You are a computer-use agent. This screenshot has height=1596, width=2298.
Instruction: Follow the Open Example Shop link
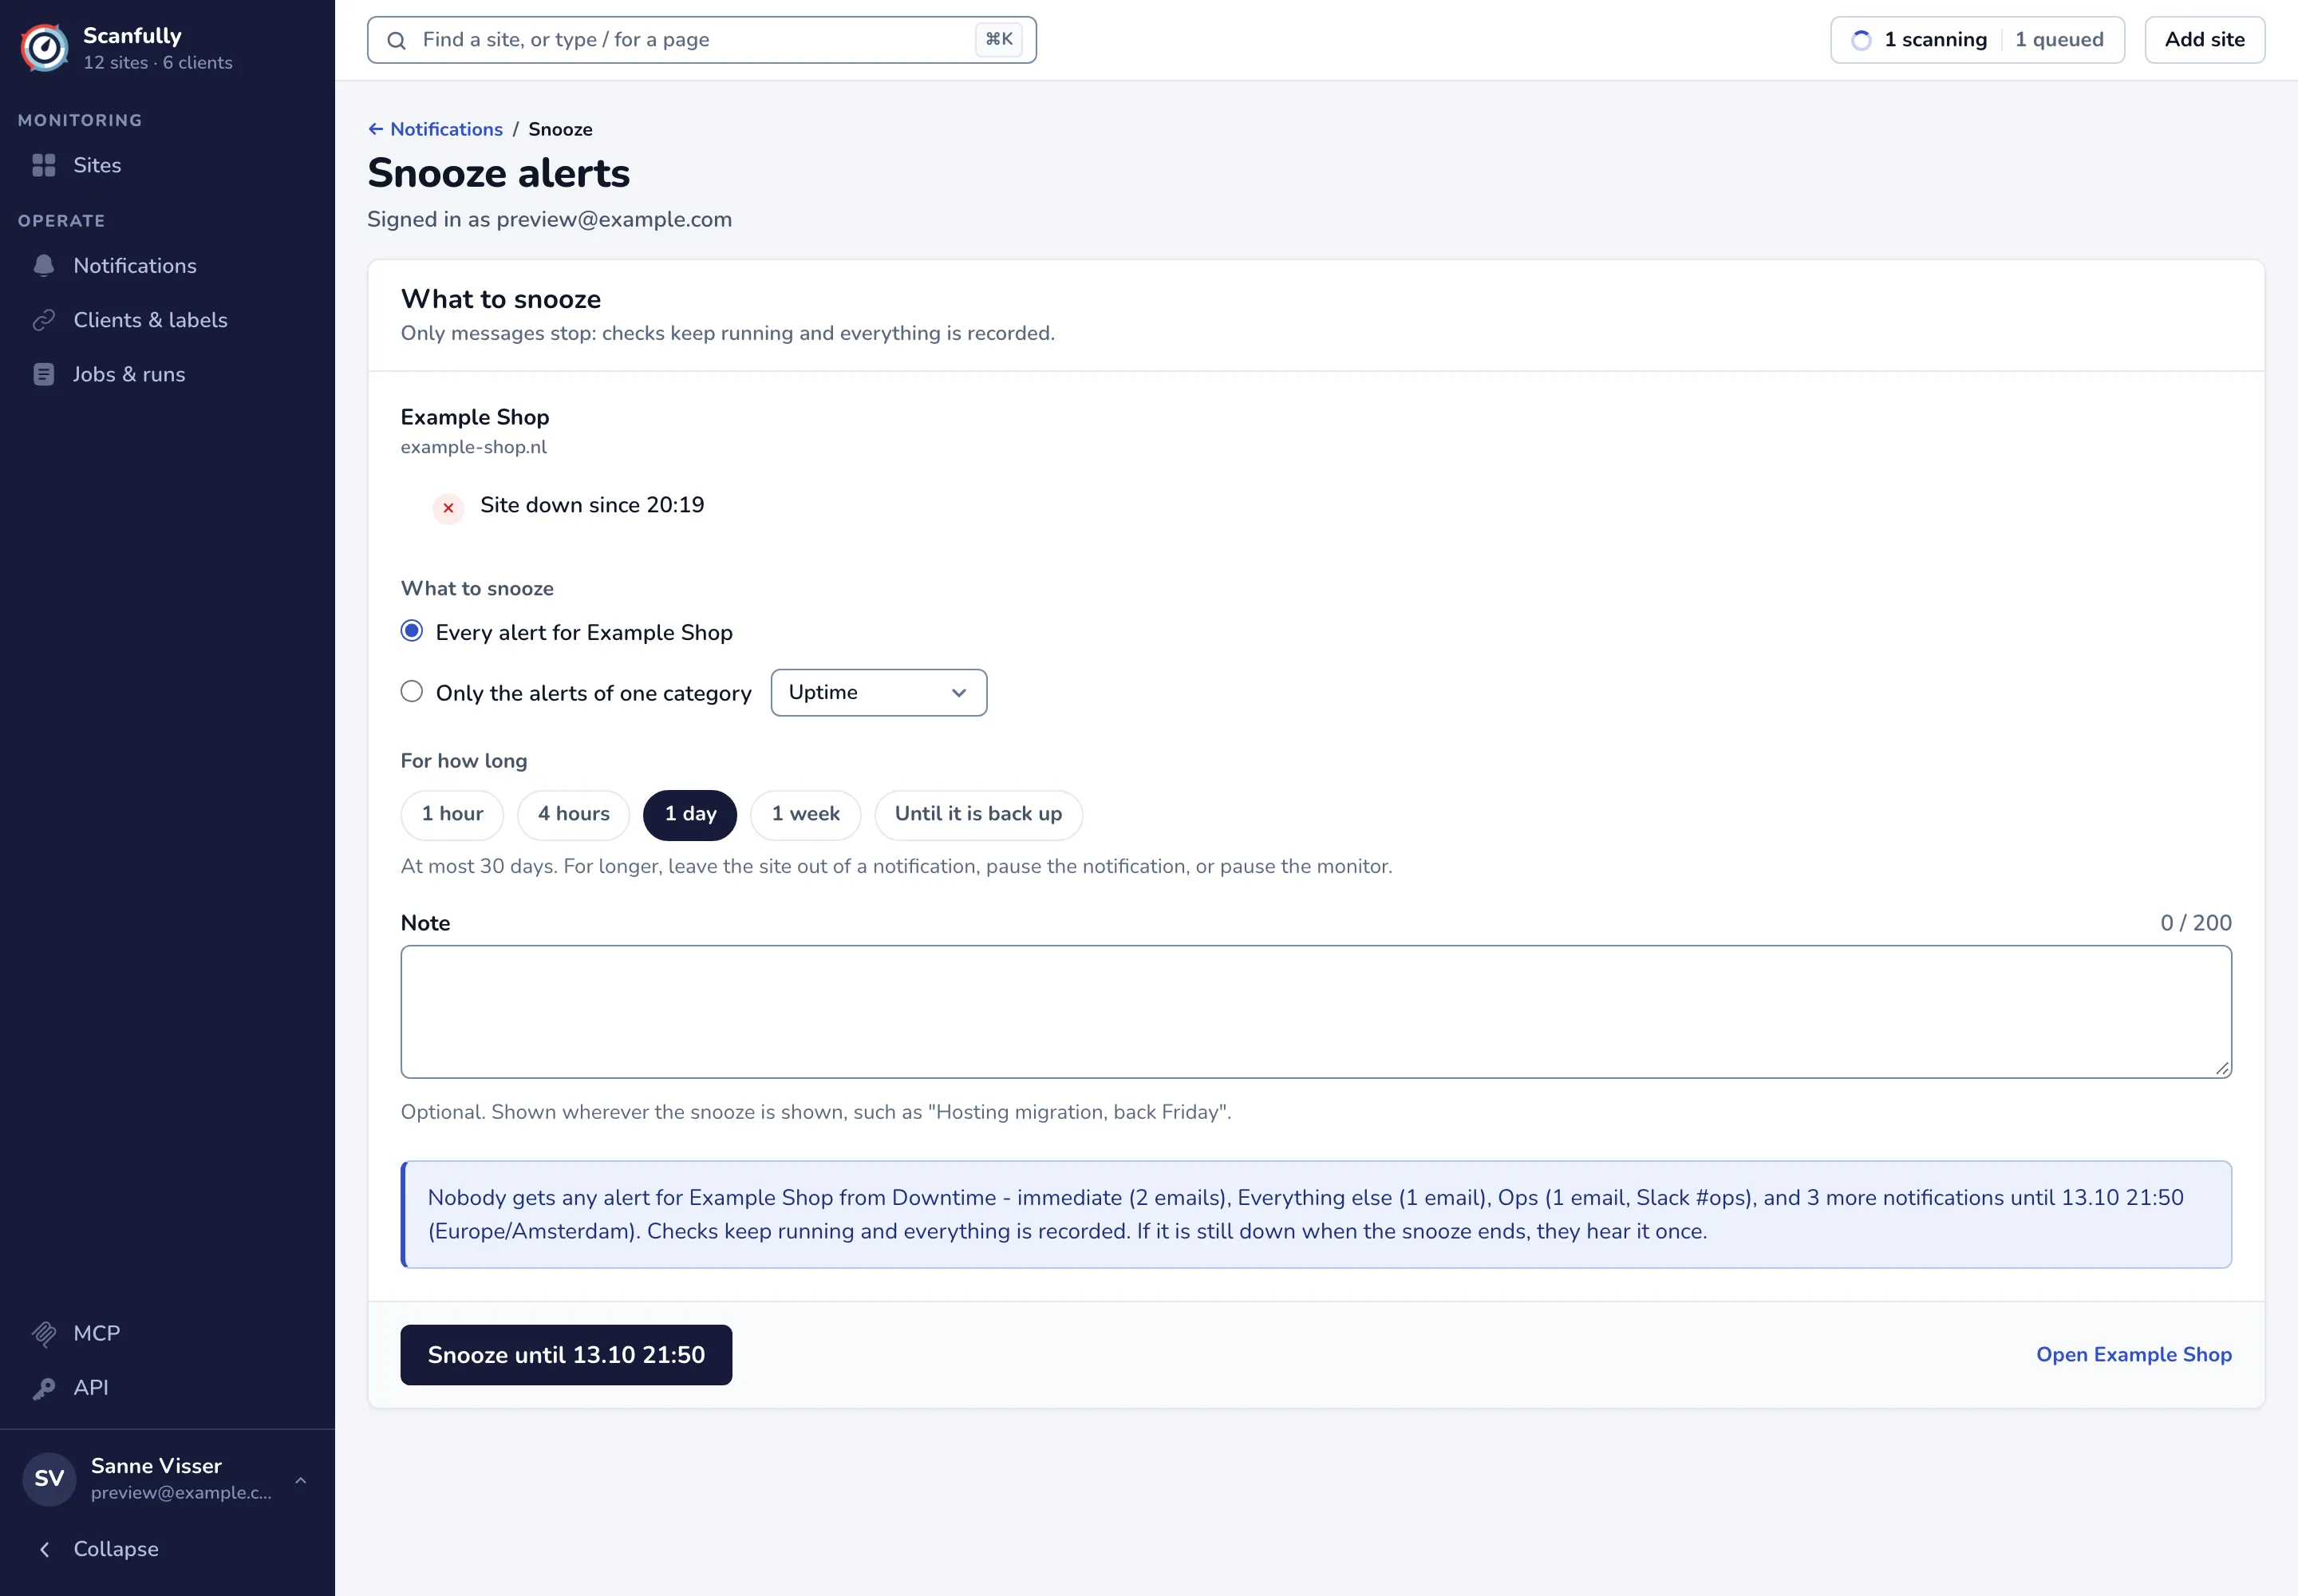(x=2134, y=1354)
